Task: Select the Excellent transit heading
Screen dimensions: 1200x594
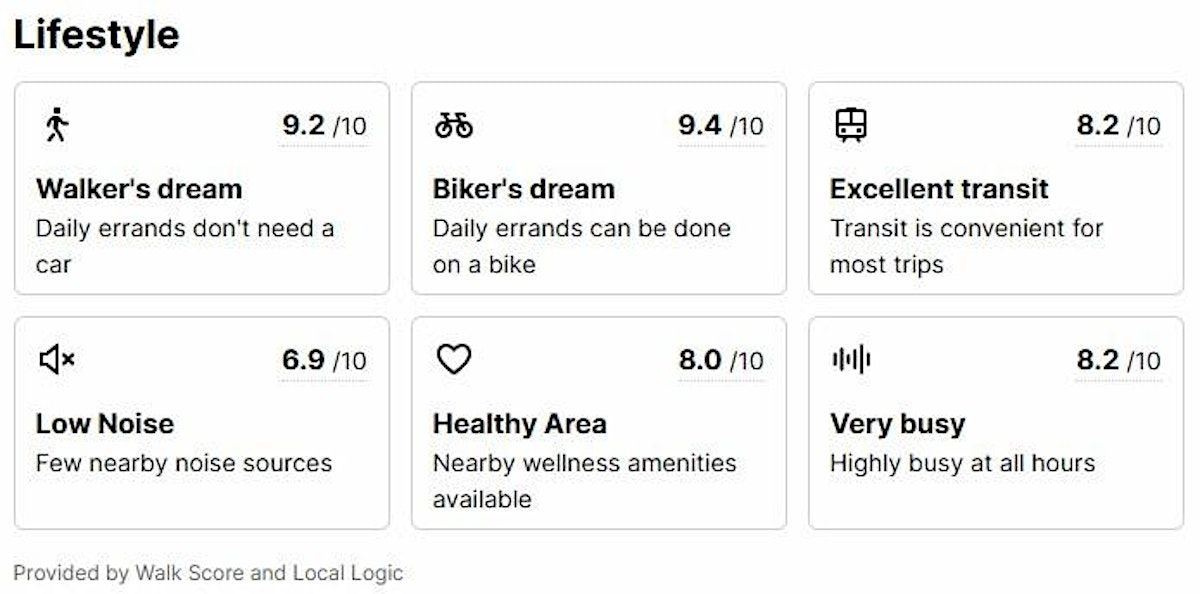Action: (939, 189)
